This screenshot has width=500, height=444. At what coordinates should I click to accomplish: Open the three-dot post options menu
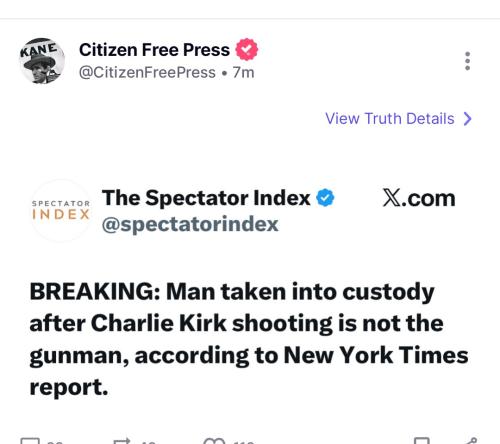click(x=467, y=61)
